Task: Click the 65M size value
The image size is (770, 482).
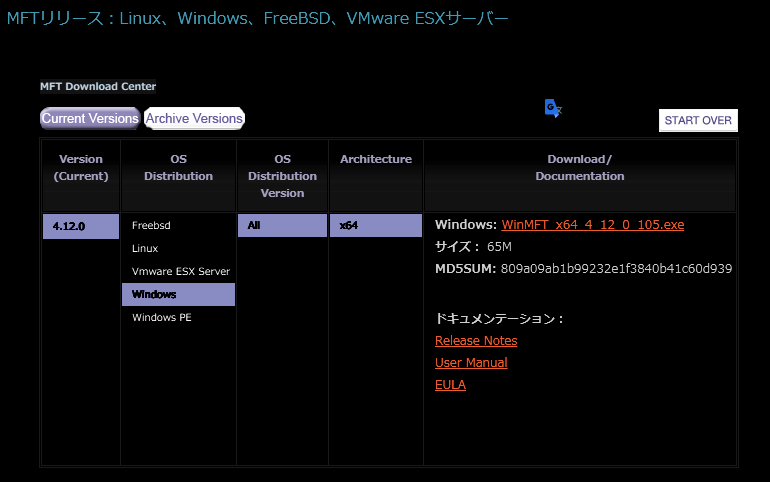Action: (499, 247)
